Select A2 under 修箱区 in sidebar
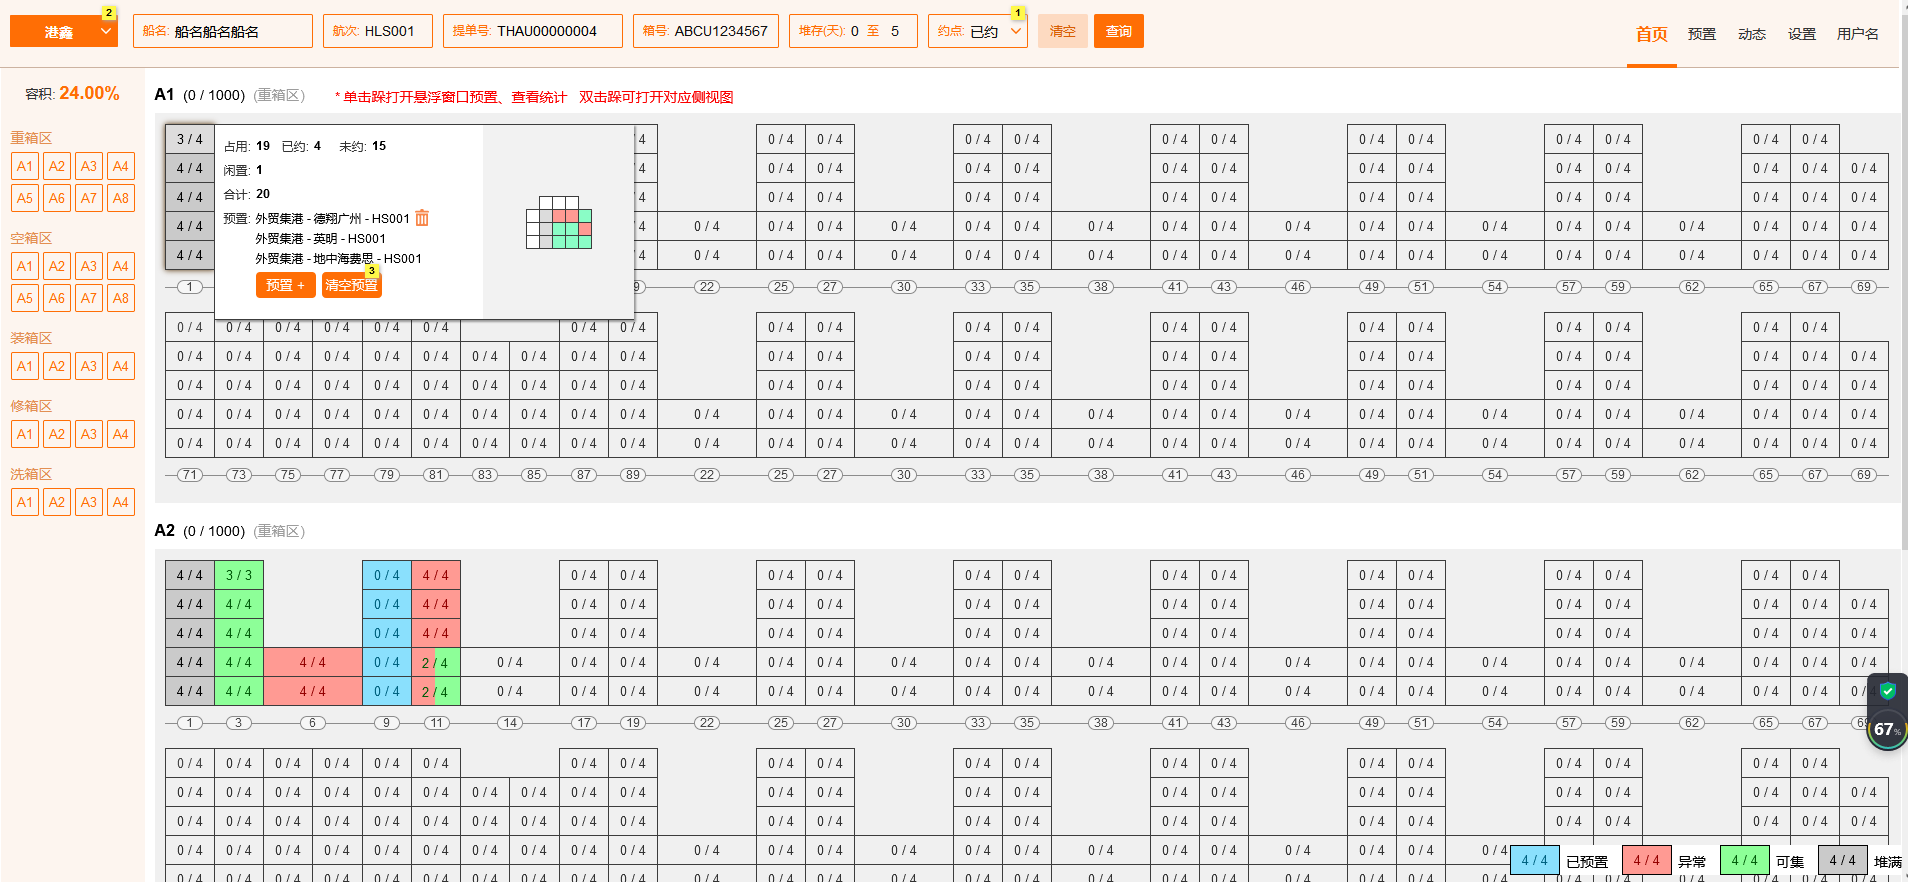The height and width of the screenshot is (882, 1908). click(57, 434)
